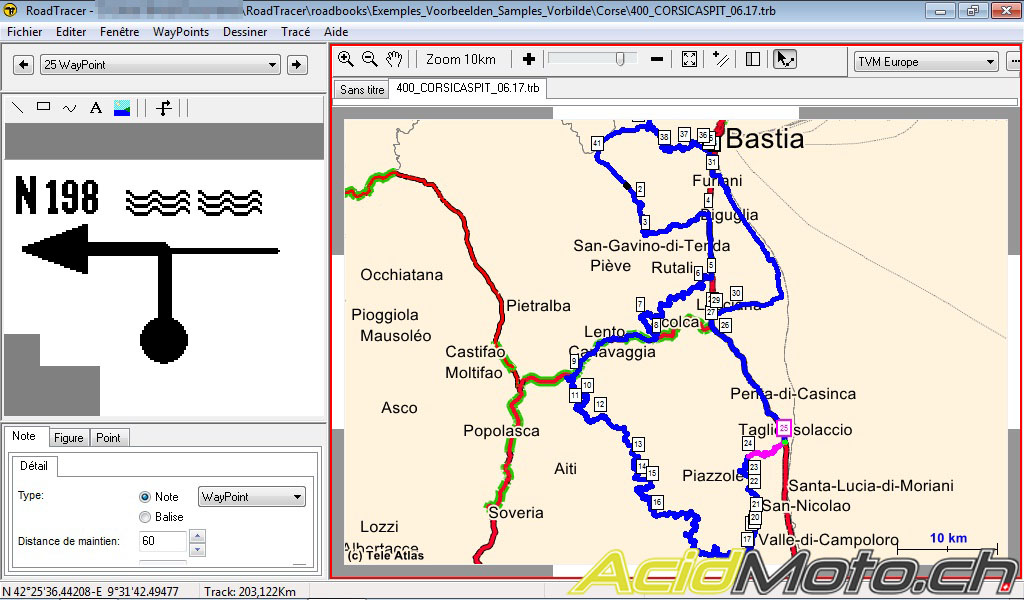Click waypoint marker 12 on the map

tap(600, 404)
